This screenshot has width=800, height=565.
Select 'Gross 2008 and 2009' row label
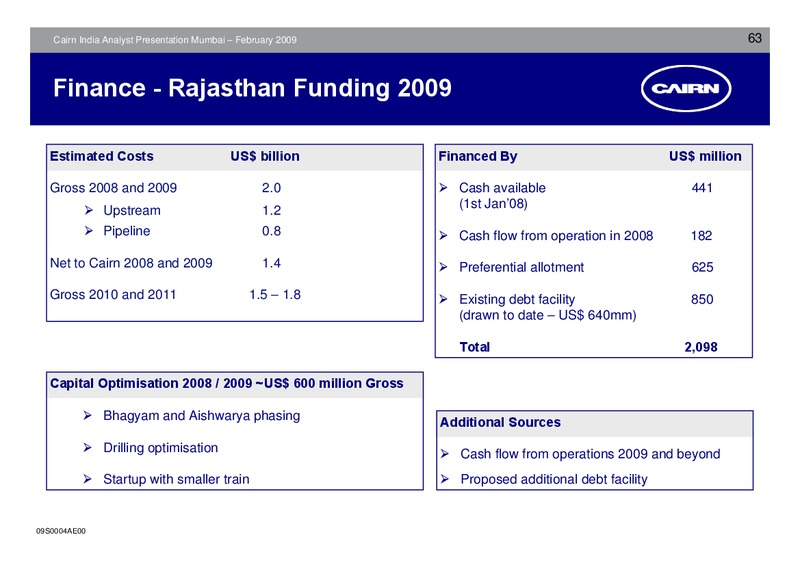click(113, 188)
